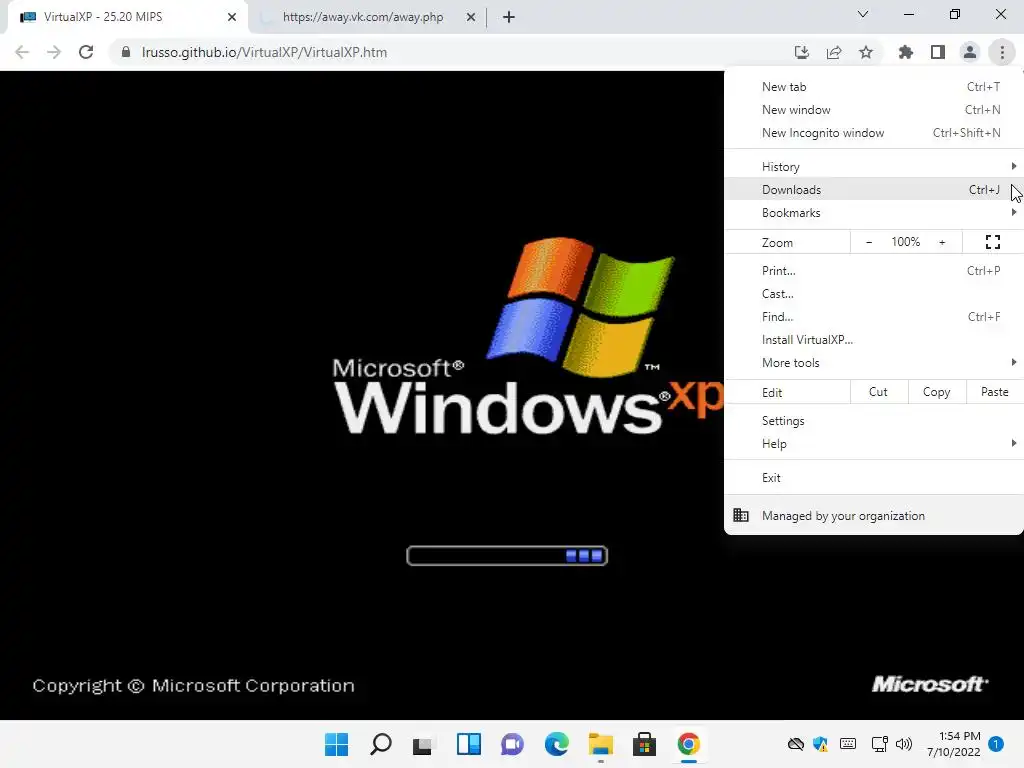1024x768 pixels.
Task: Switch to the away.vk.com tab
Action: [362, 17]
